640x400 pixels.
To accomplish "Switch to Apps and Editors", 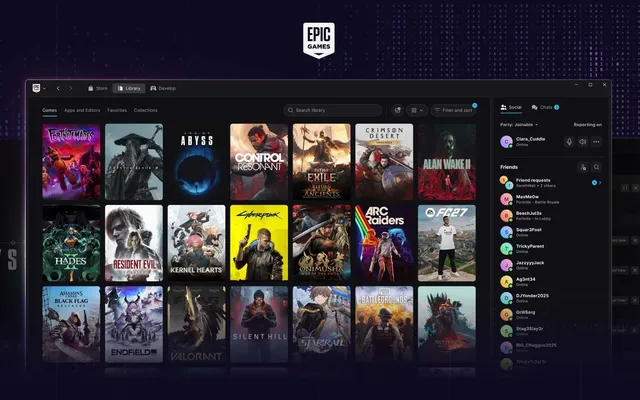I will pos(82,110).
